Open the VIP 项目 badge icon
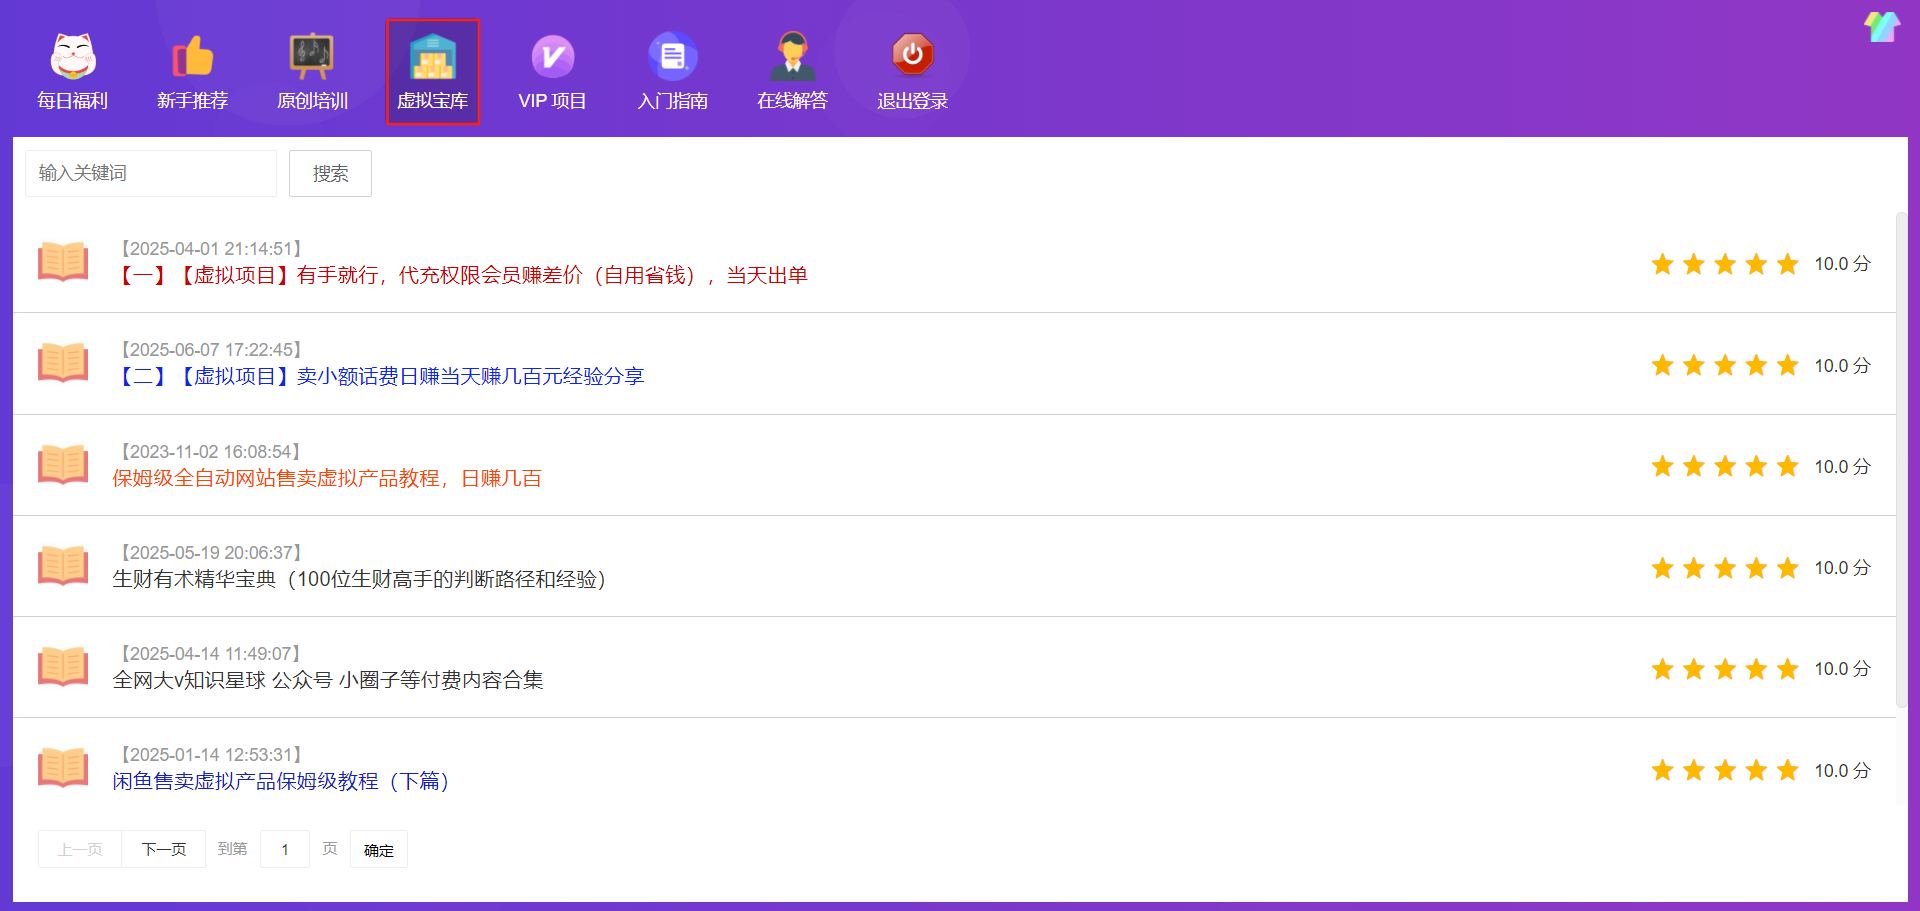 pos(553,56)
